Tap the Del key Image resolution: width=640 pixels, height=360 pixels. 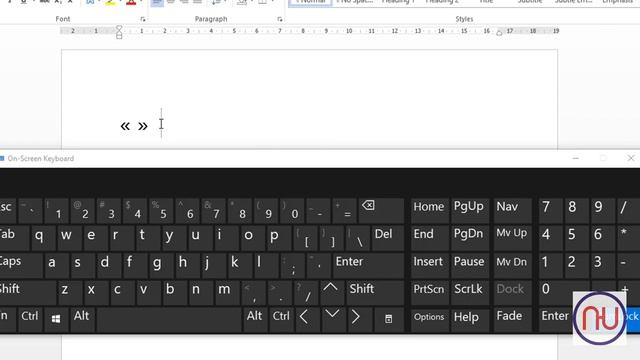[387, 238]
